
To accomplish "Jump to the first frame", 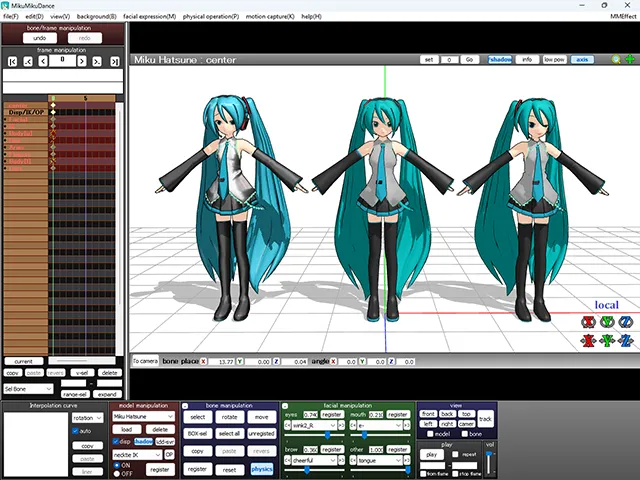I will point(13,61).
